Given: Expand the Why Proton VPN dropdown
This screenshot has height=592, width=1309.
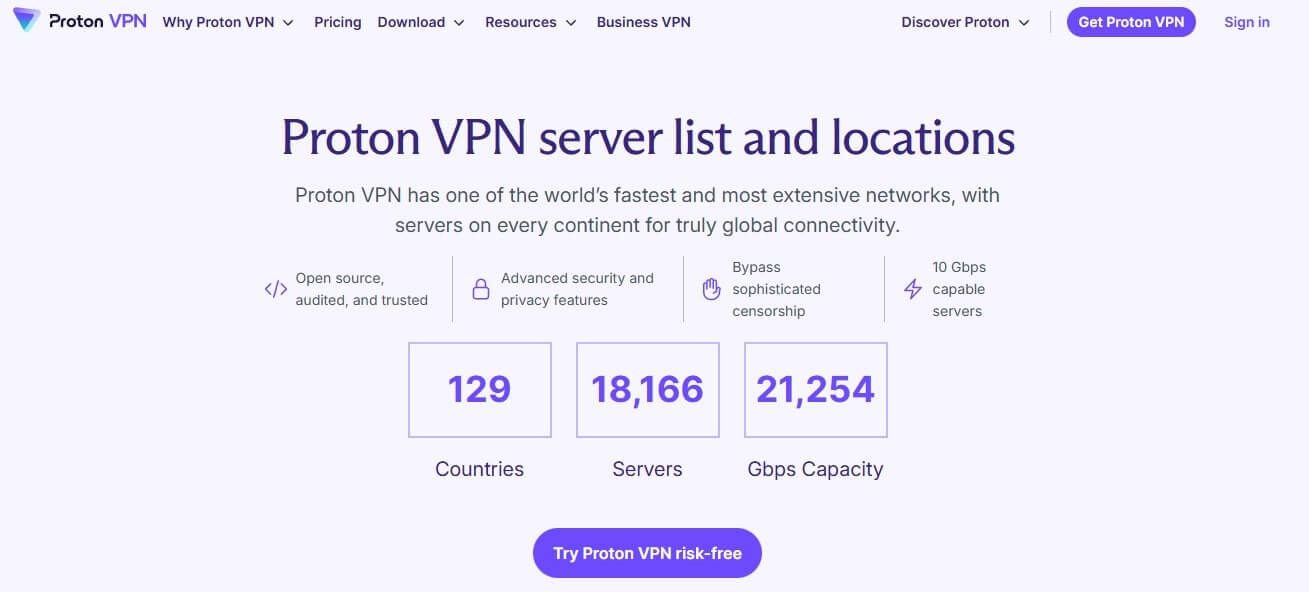Looking at the screenshot, I should pos(228,21).
